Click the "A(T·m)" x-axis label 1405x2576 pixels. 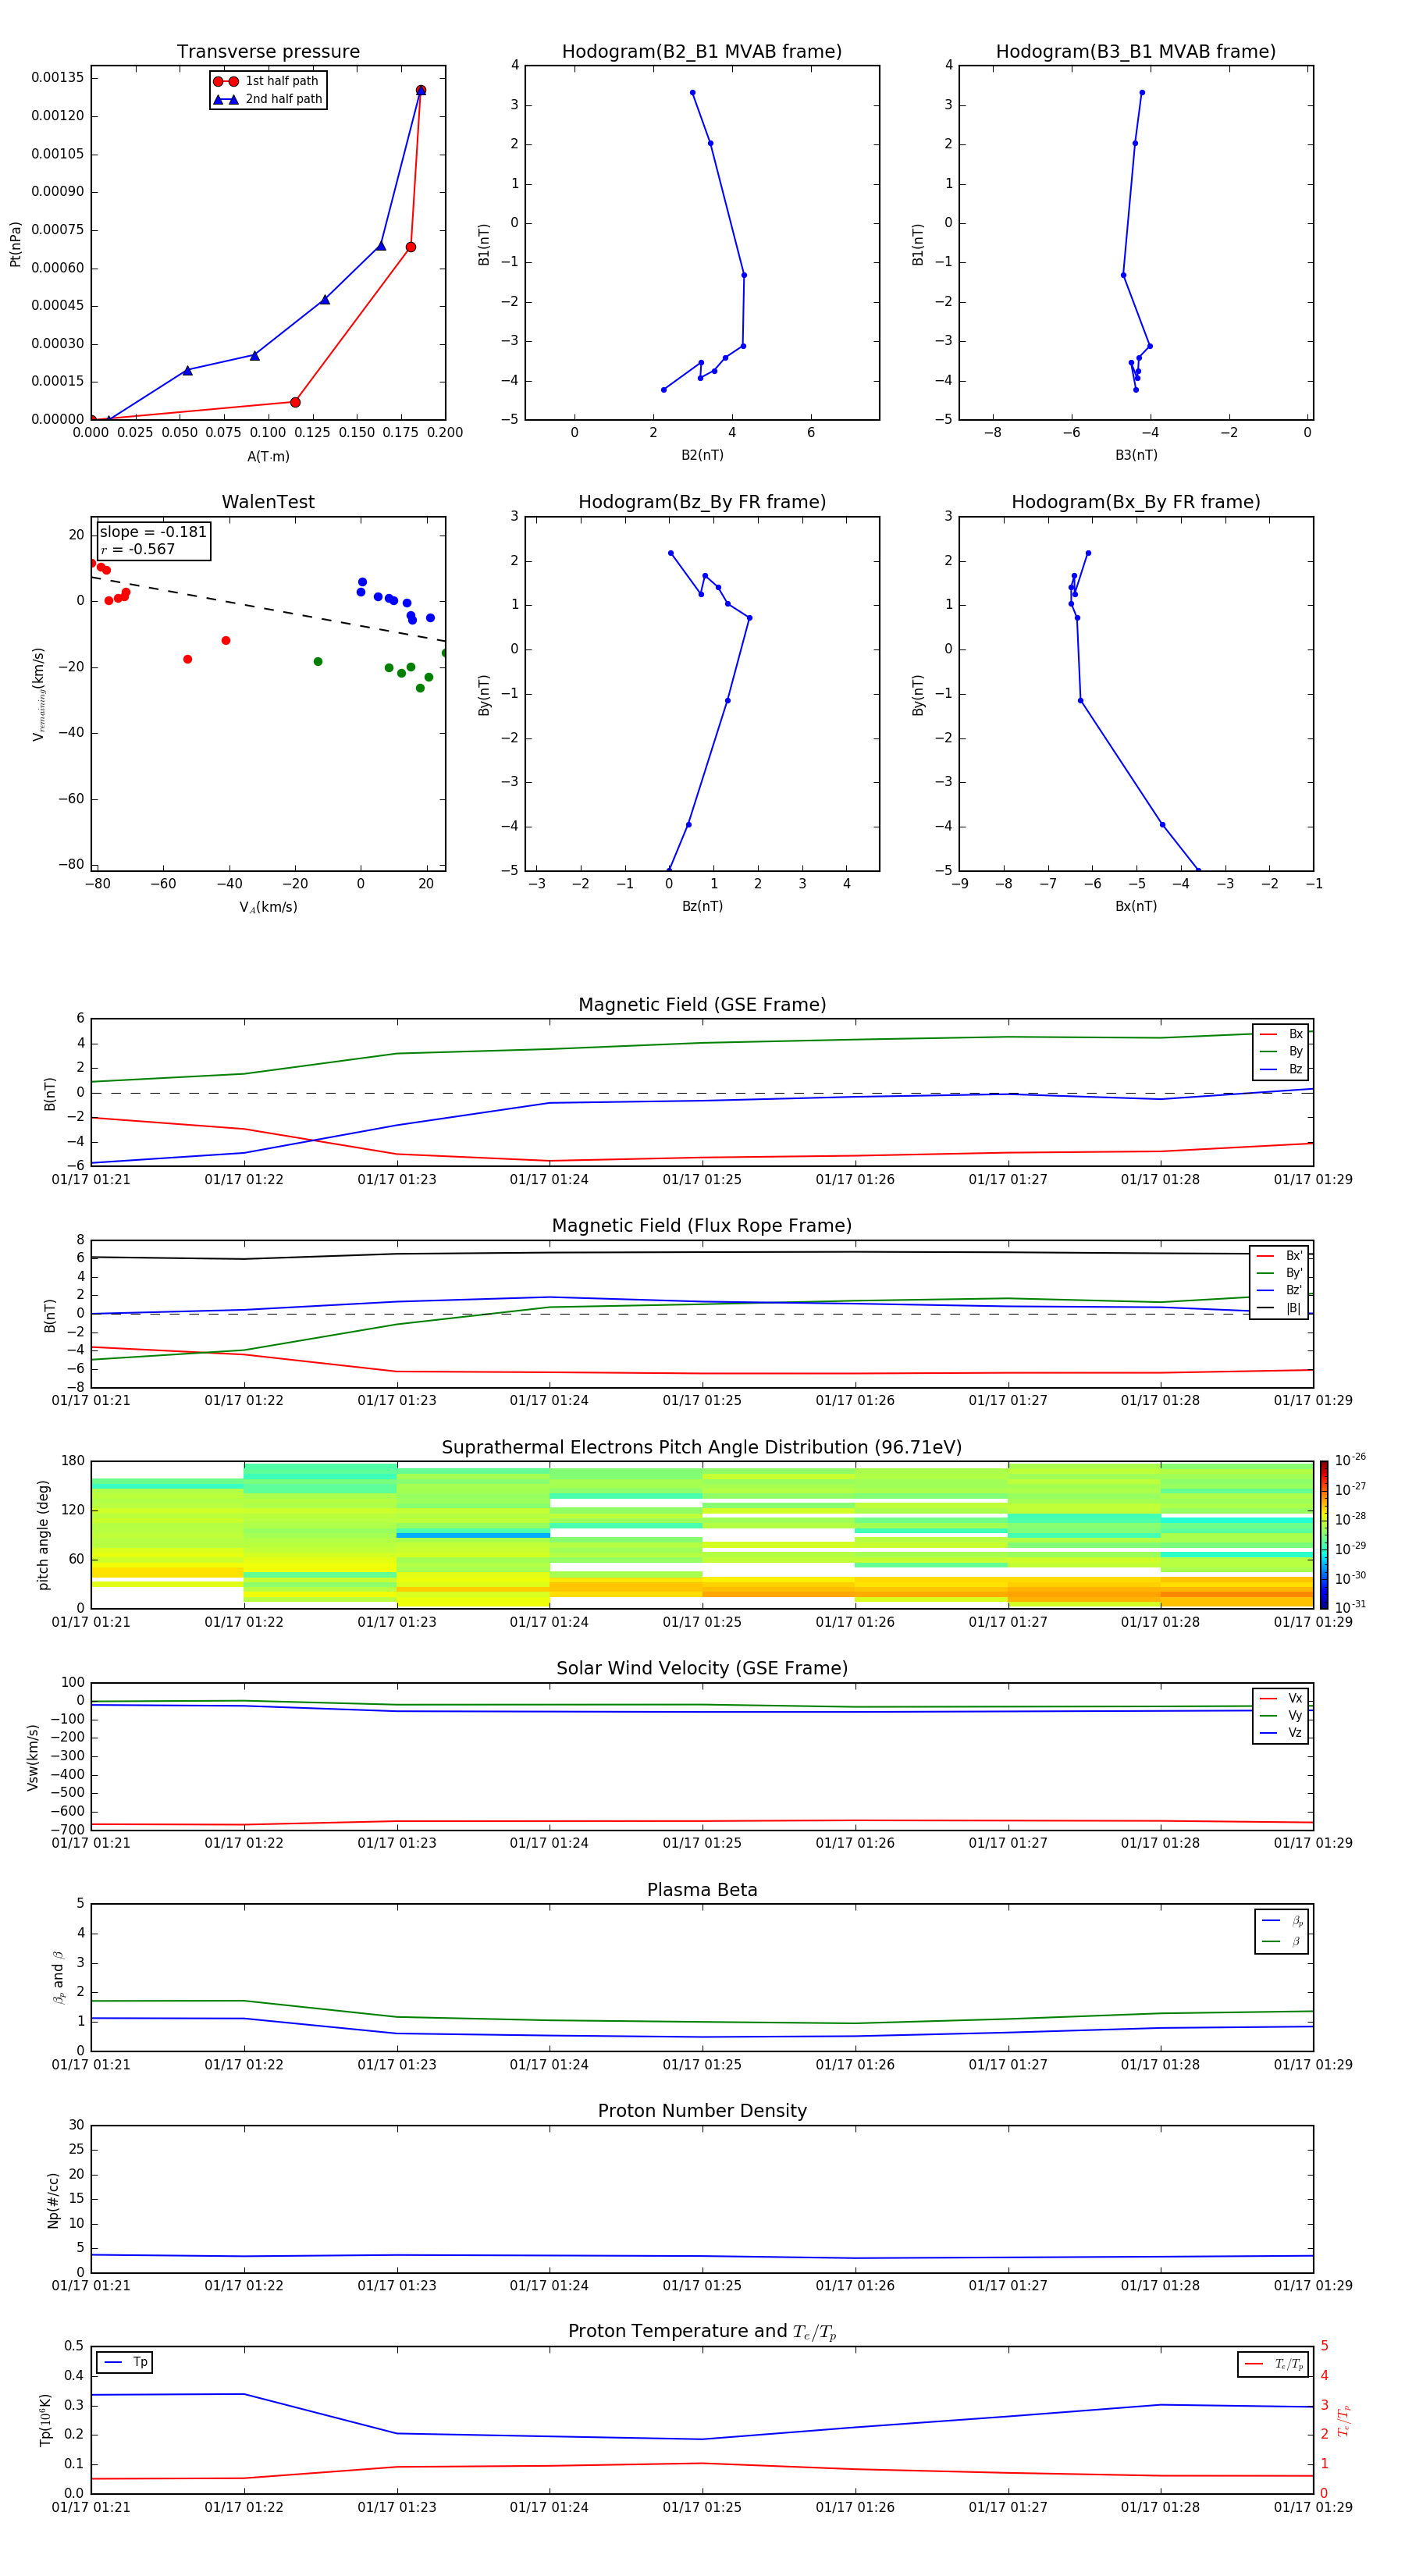(x=268, y=457)
